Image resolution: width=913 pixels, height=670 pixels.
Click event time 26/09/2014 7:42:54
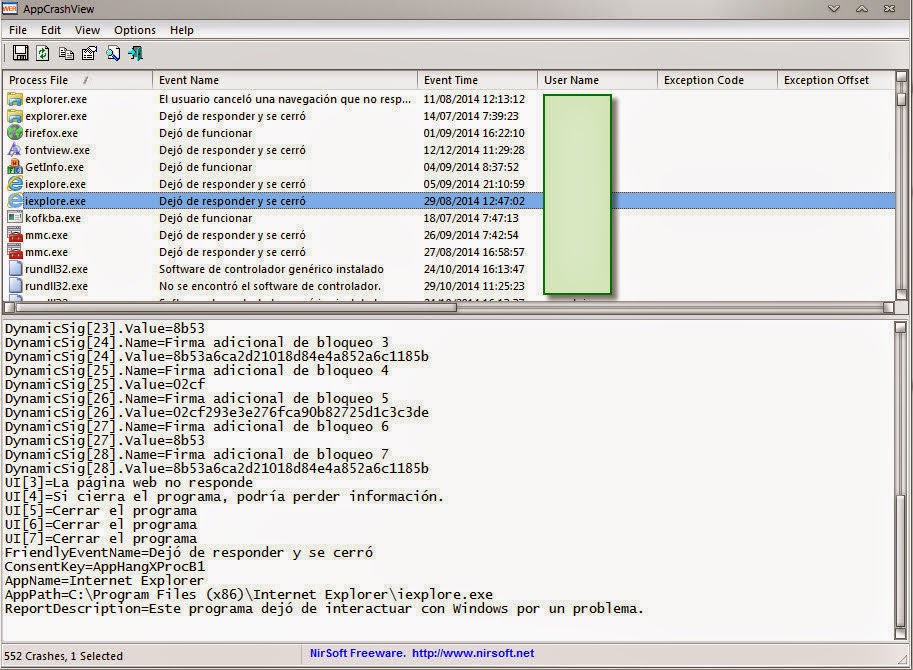click(470, 235)
